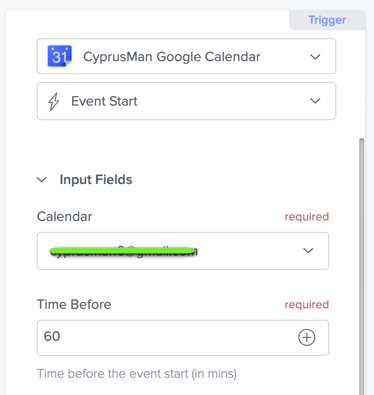374x395 pixels.
Task: Click the lightning bolt trigger icon
Action: coord(54,101)
